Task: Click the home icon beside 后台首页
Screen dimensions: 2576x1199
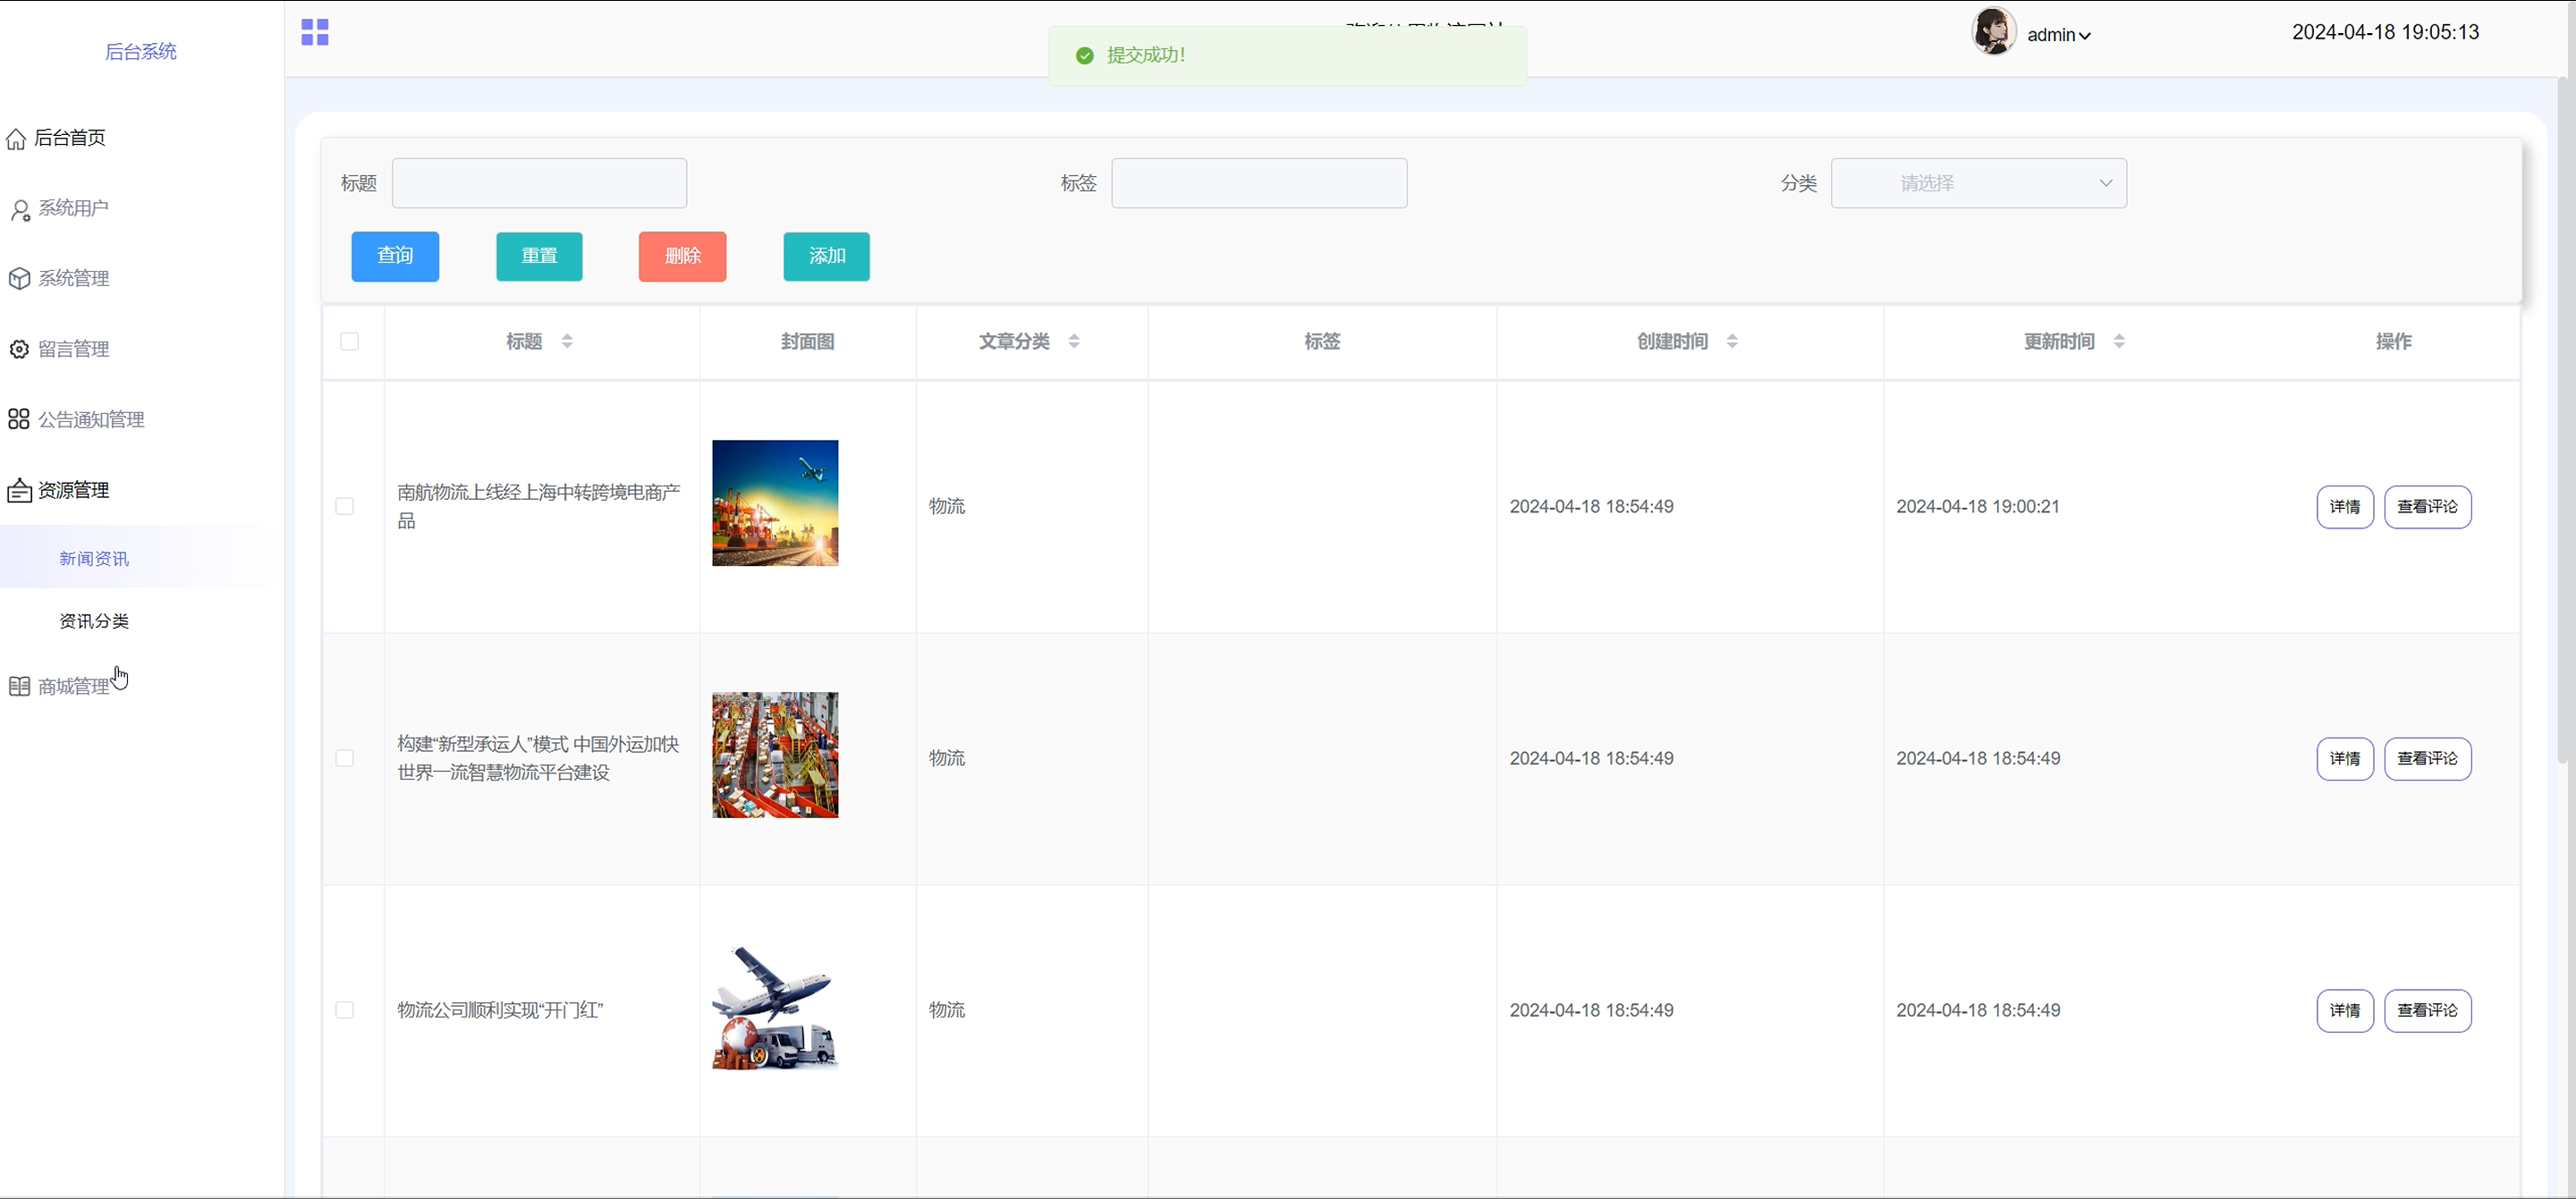Action: [x=16, y=138]
